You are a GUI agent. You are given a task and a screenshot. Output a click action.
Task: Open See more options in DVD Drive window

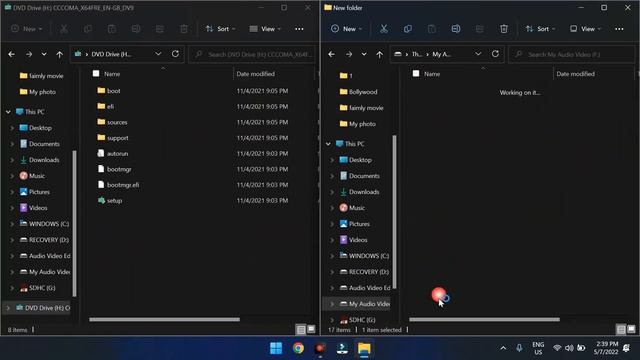point(299,29)
